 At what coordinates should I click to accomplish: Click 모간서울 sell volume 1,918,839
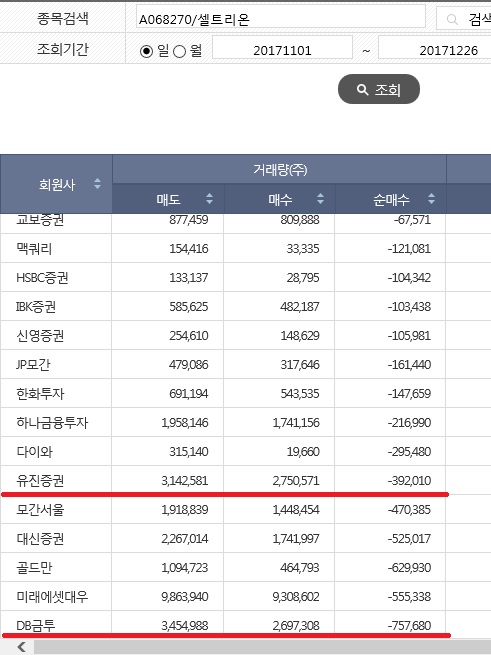pyautogui.click(x=185, y=510)
